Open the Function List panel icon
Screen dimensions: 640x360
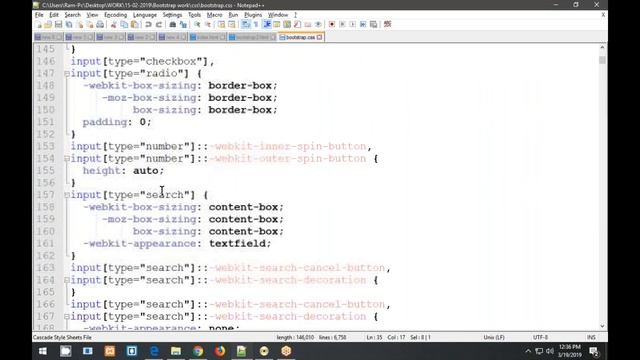297,24
